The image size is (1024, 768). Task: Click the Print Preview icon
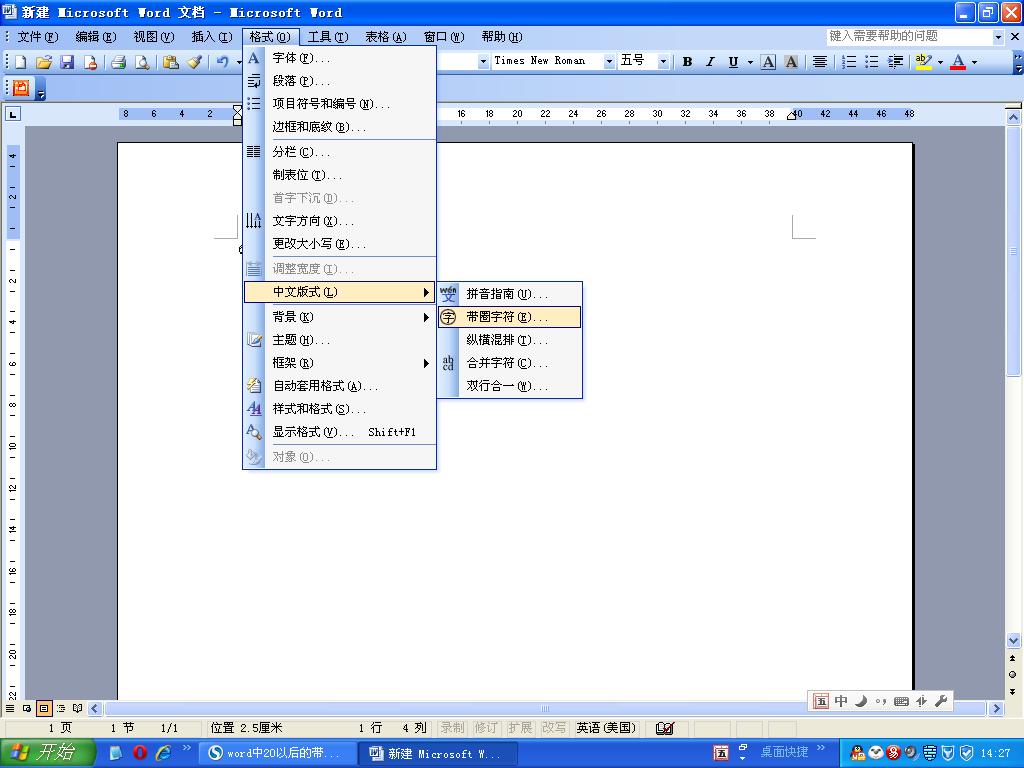click(141, 62)
